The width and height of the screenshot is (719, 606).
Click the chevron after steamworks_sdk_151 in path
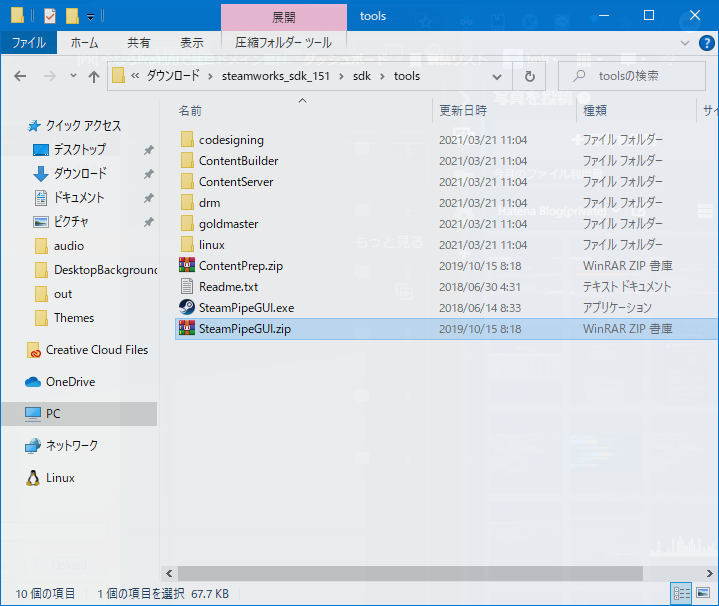[x=341, y=77]
